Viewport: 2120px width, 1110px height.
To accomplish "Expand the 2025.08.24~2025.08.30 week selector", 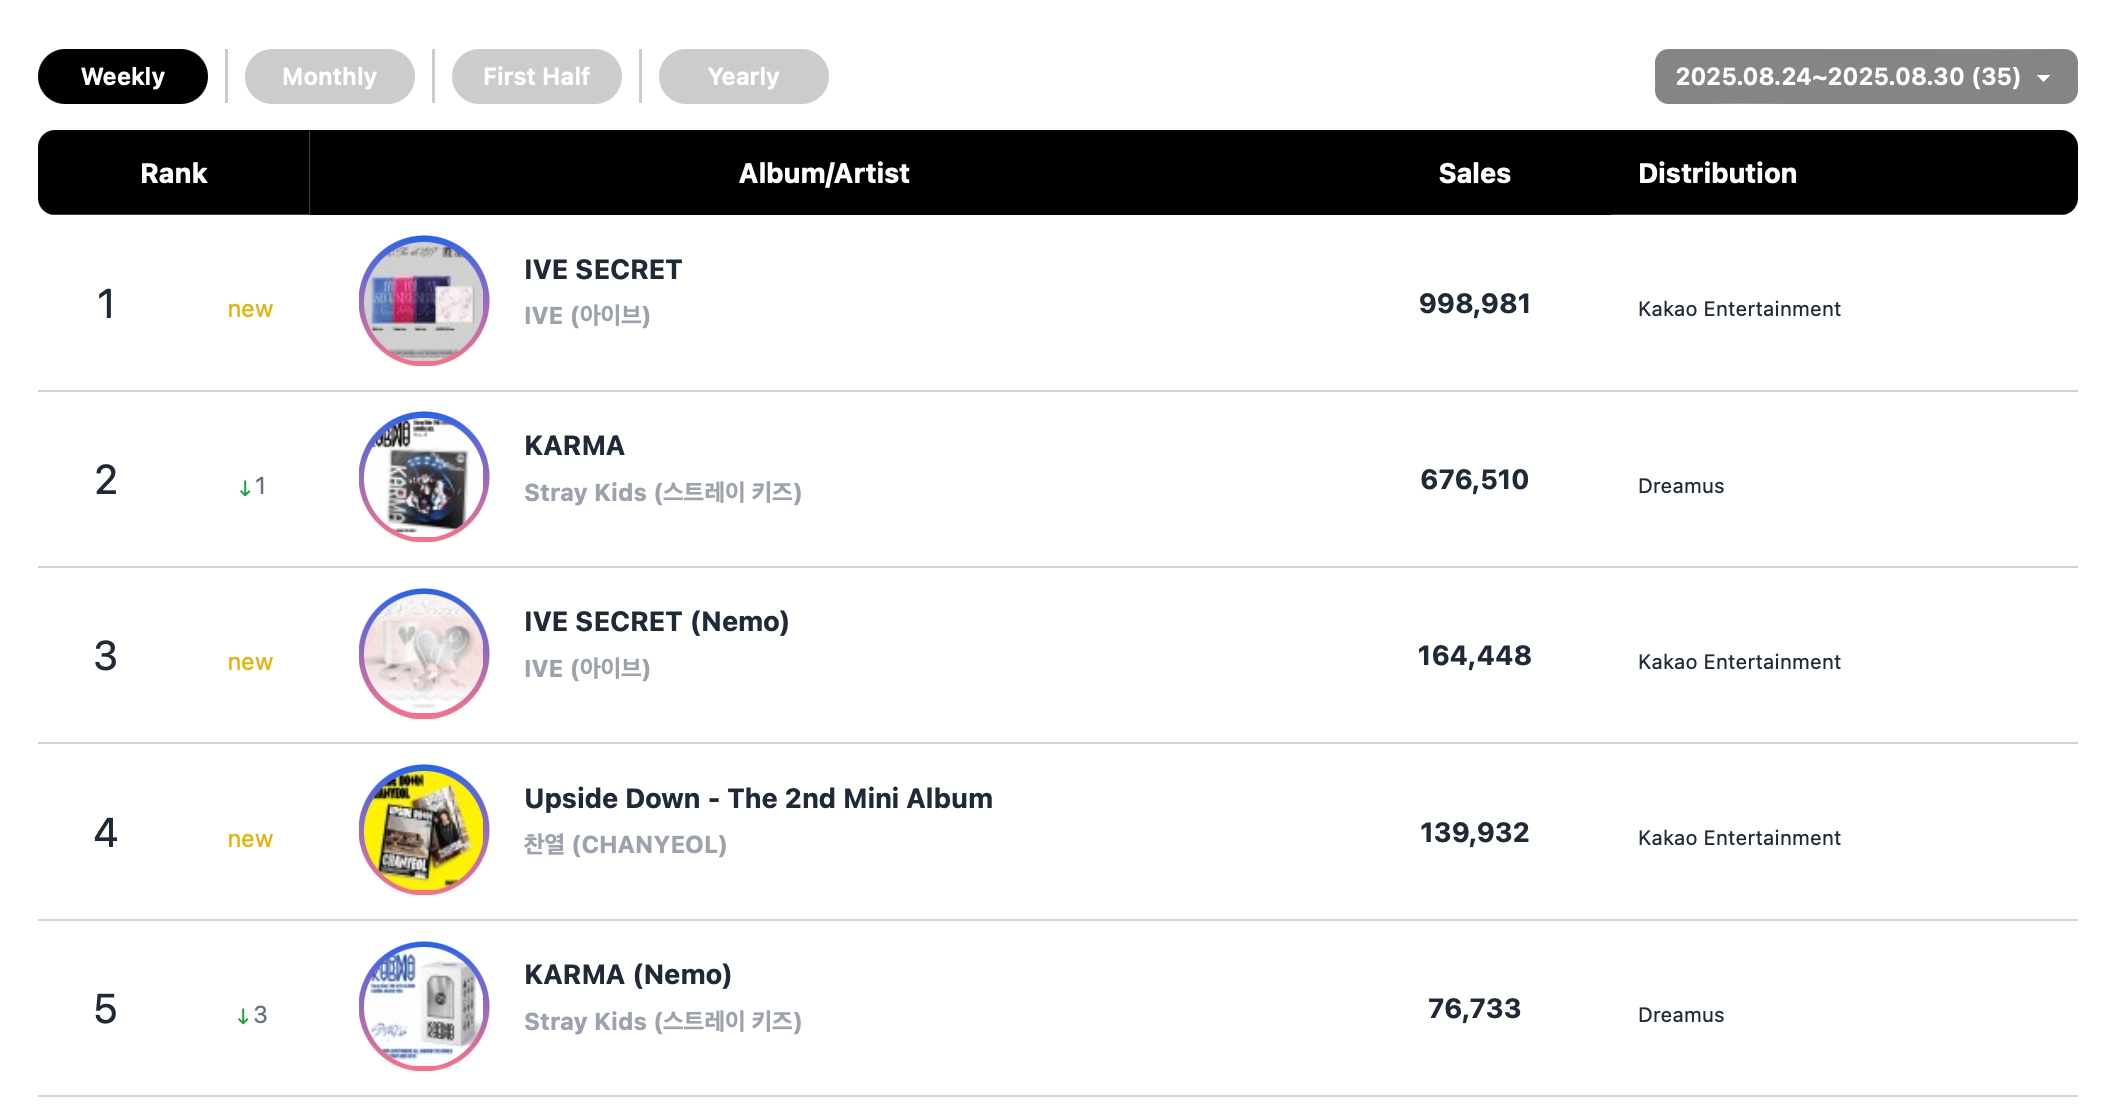I will 1866,77.
